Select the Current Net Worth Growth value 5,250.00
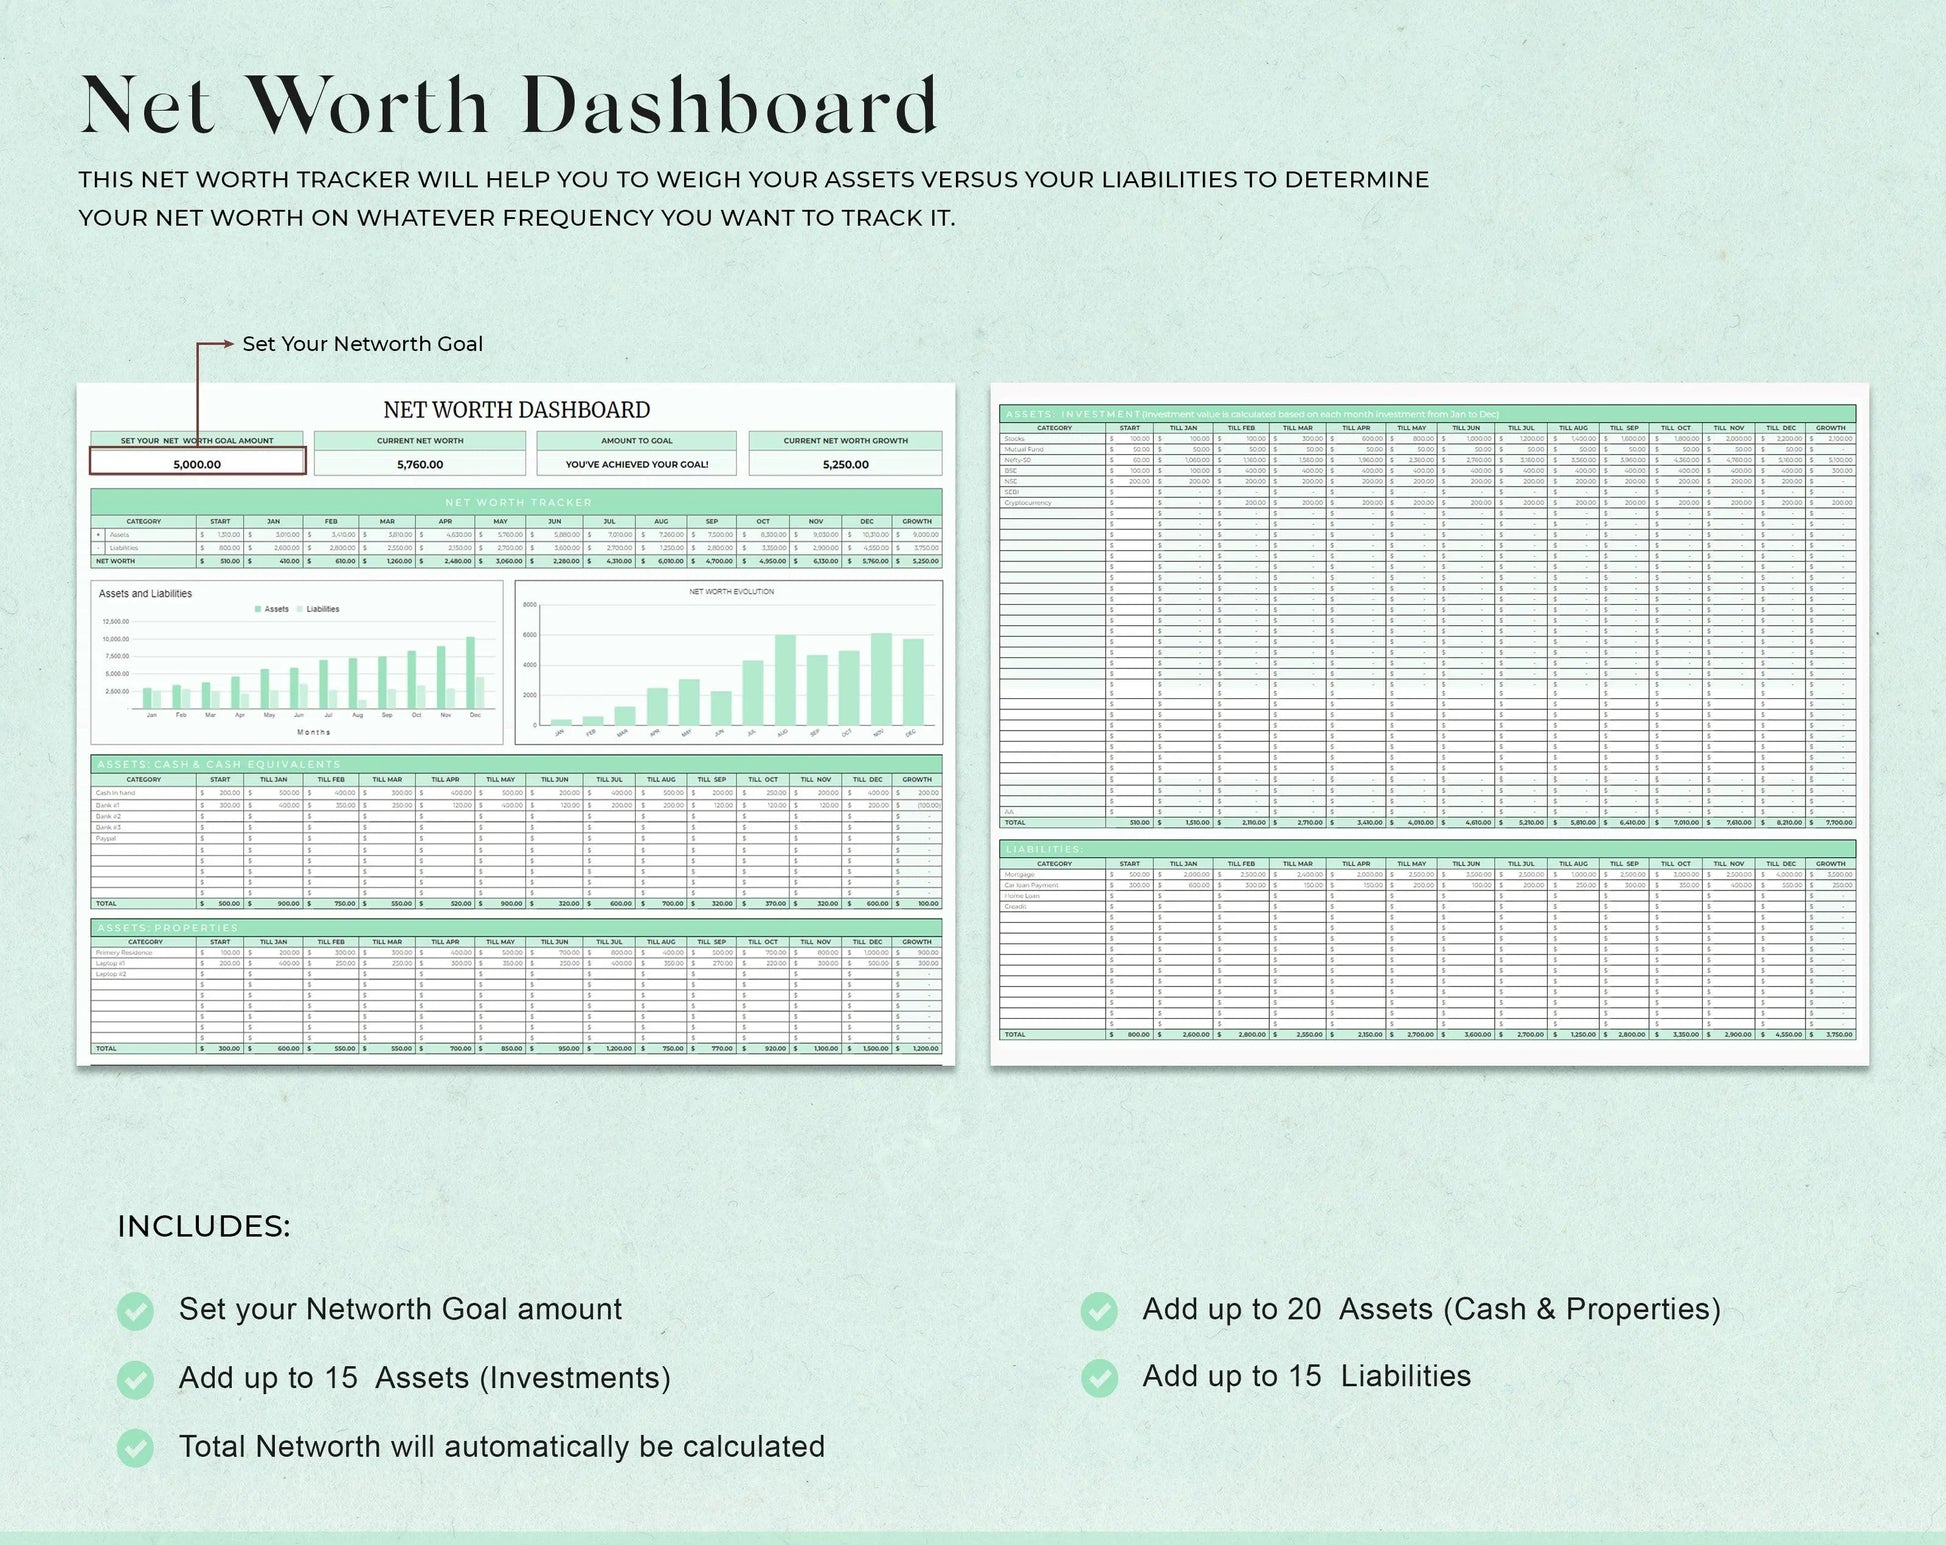The image size is (1946, 1545). click(846, 464)
